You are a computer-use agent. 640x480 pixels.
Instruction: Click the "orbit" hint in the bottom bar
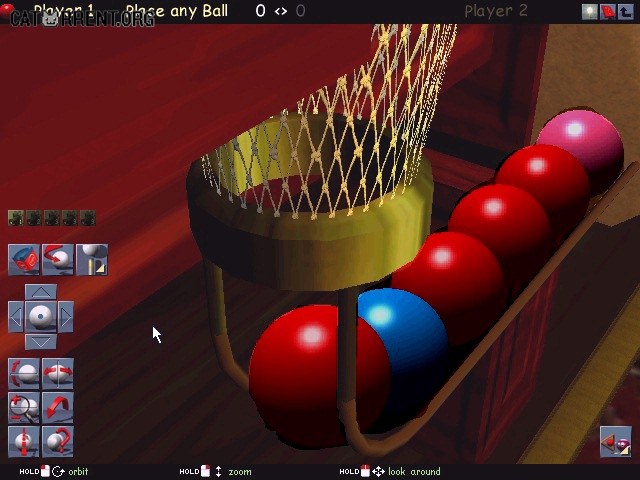click(78, 471)
